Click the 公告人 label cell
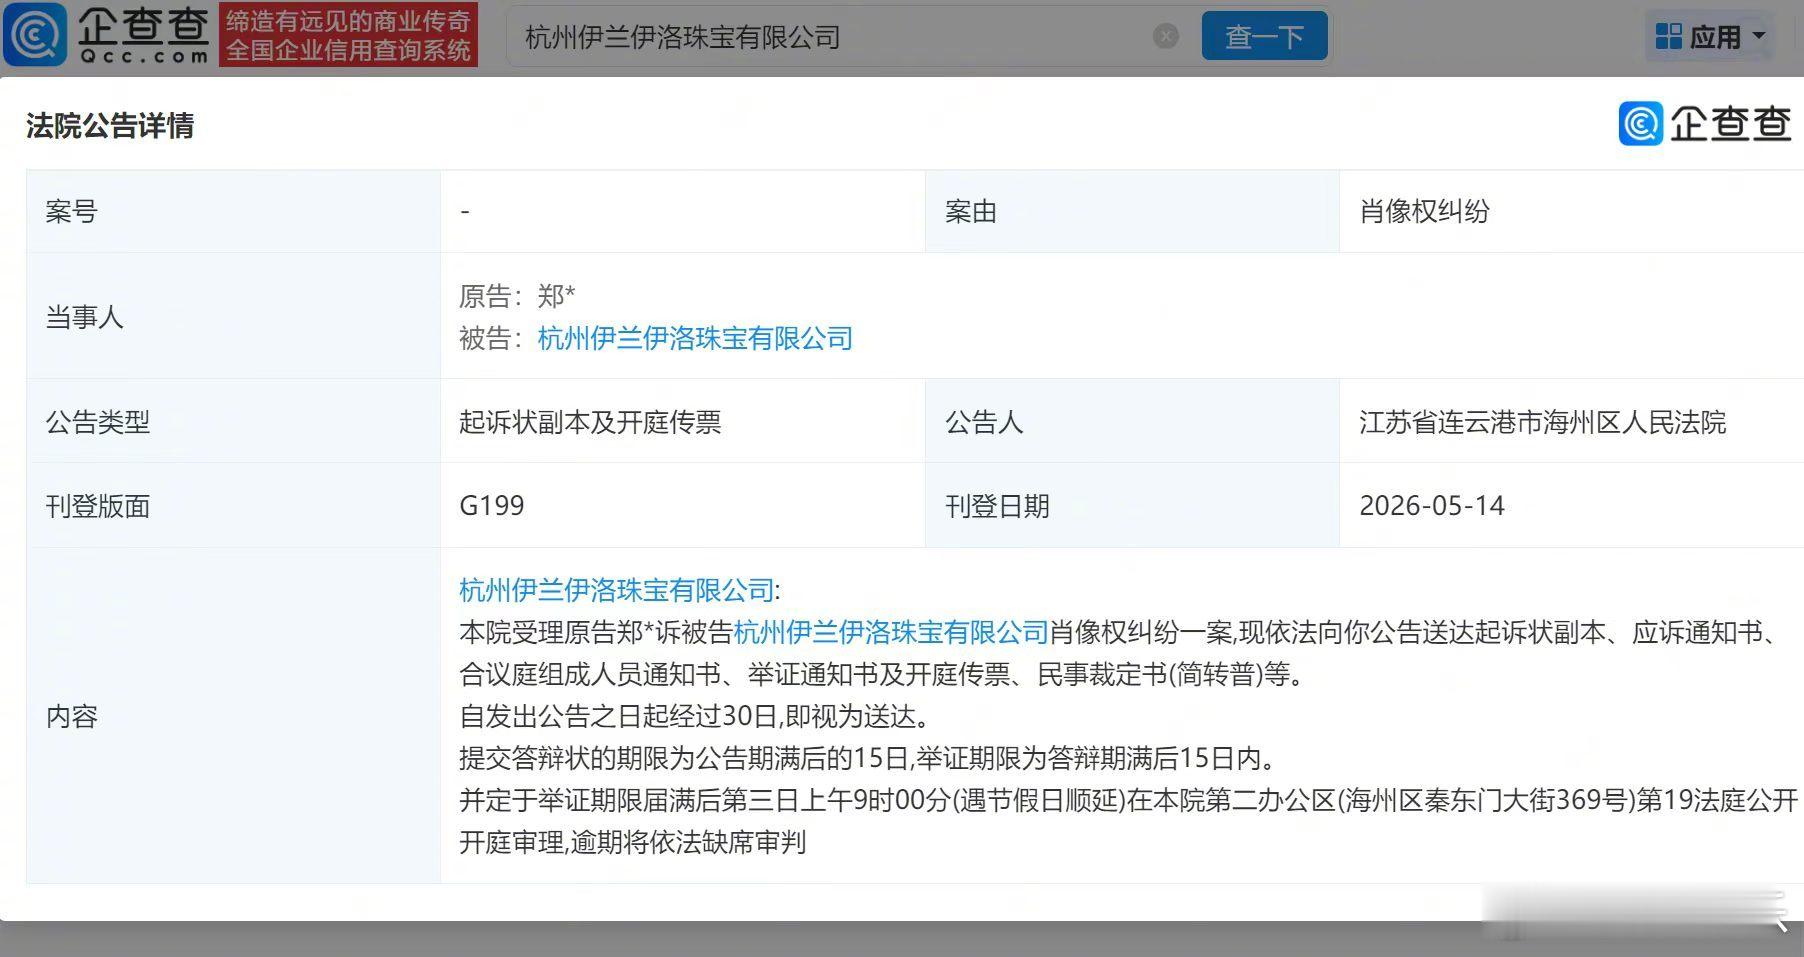 pos(1132,421)
